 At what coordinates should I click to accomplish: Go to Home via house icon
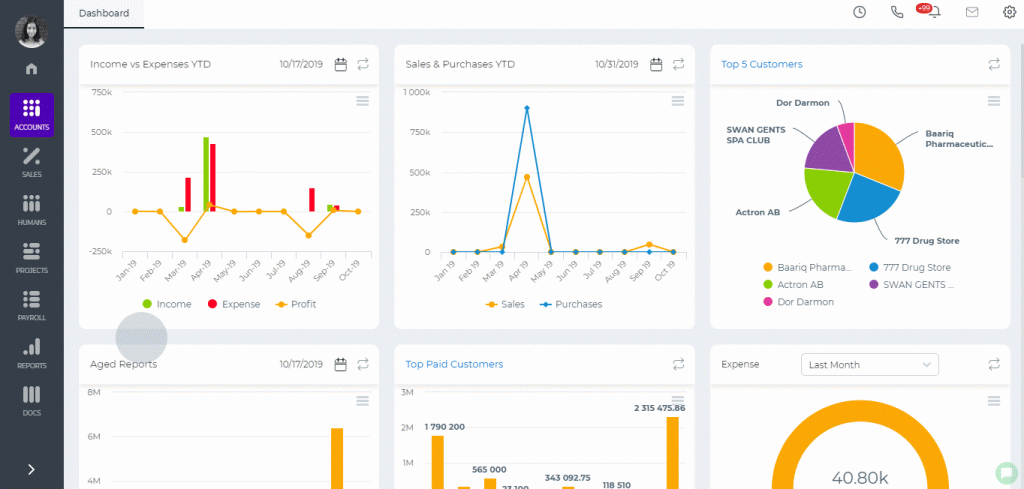click(x=31, y=69)
